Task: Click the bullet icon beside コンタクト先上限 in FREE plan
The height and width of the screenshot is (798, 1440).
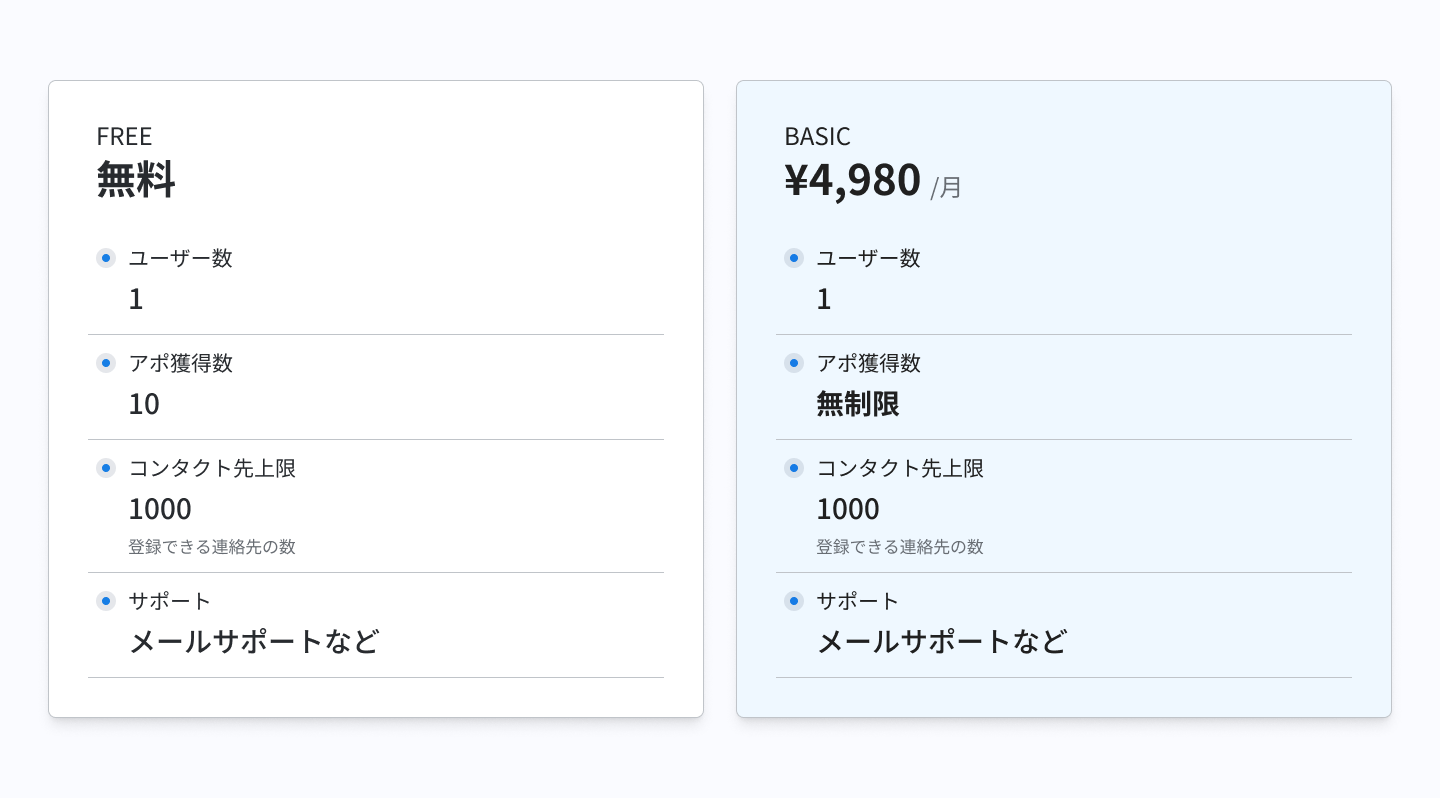Action: 106,468
